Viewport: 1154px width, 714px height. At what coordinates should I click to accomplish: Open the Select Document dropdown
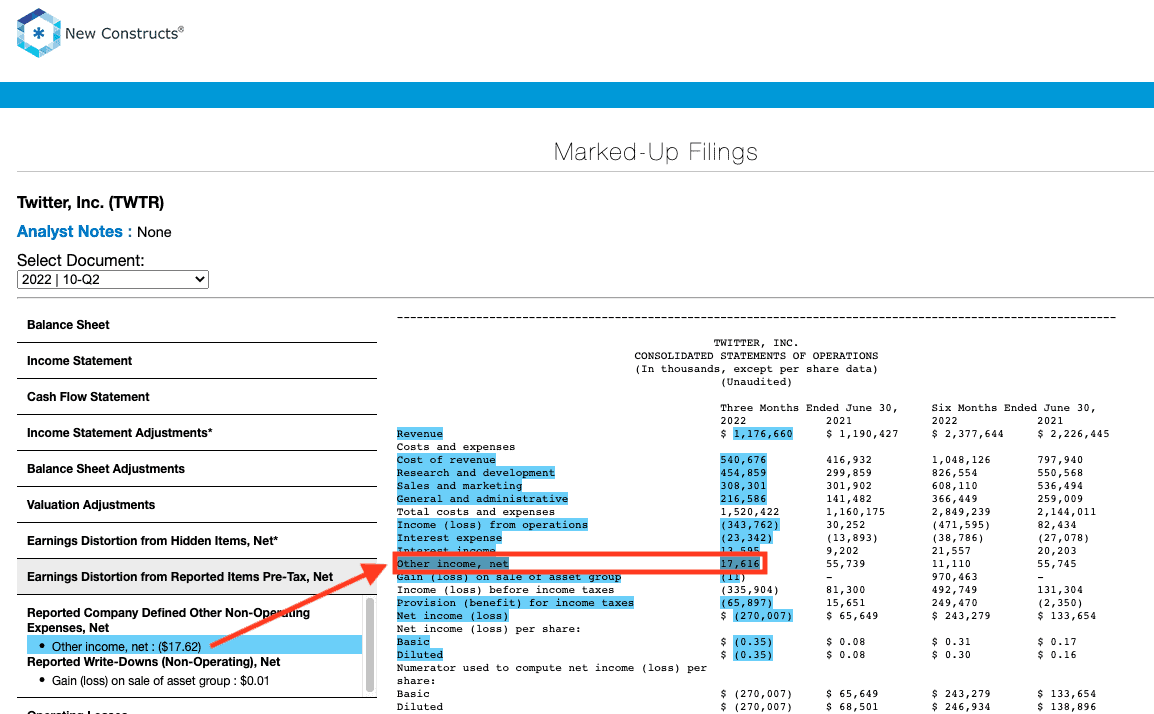pyautogui.click(x=113, y=280)
